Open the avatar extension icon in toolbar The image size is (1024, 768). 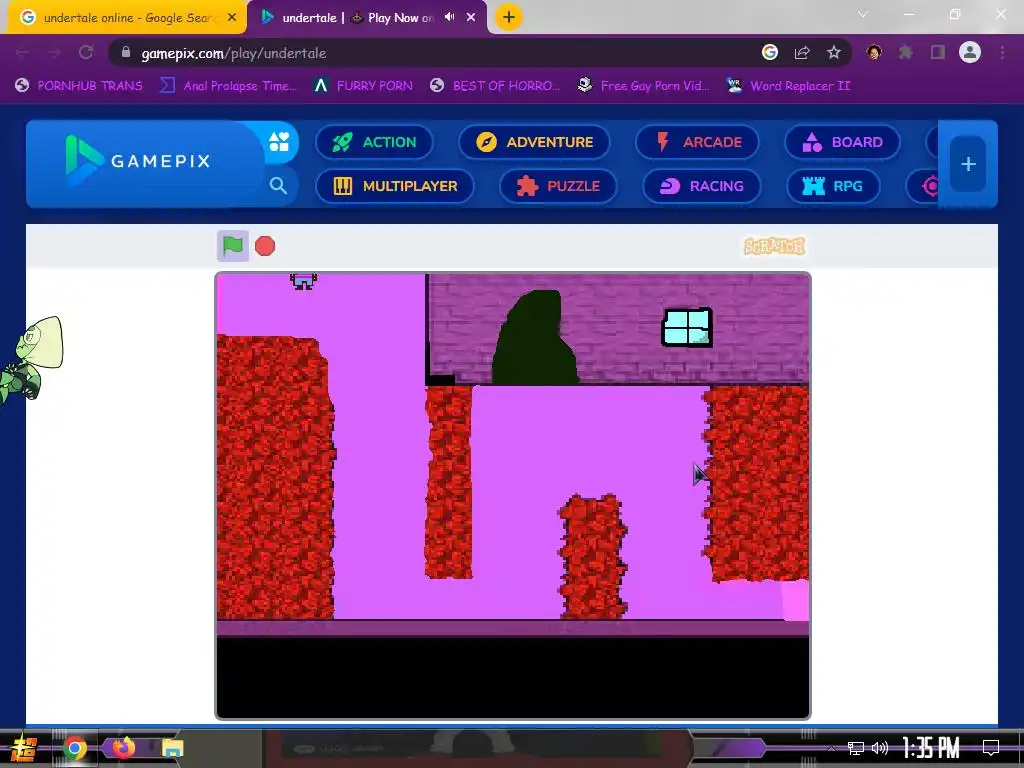[x=874, y=52]
